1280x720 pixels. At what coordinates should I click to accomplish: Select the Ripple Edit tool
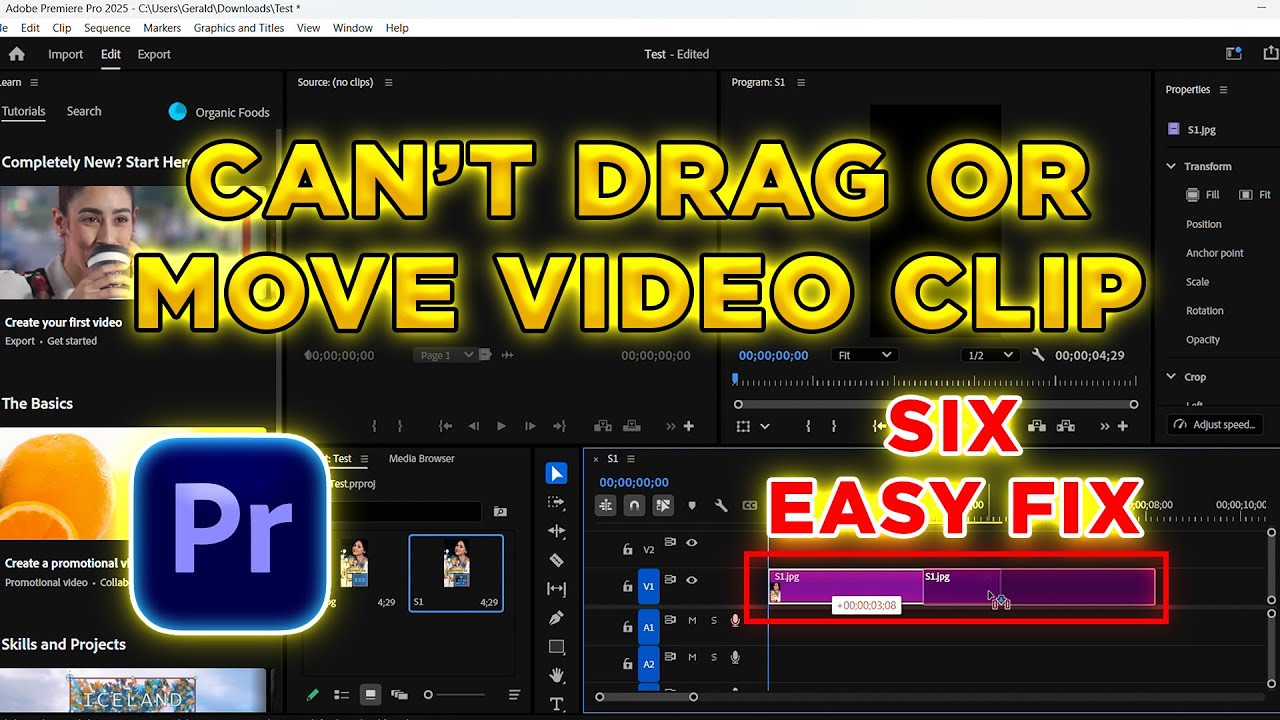coord(557,531)
